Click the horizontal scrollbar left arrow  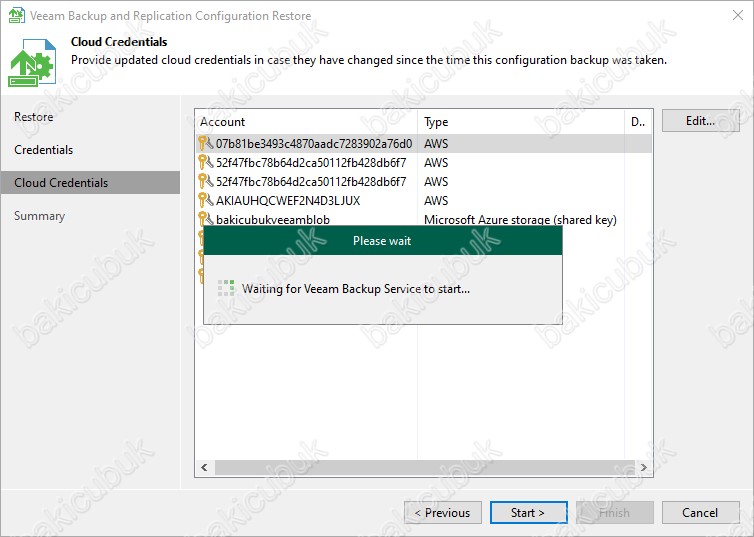(x=204, y=467)
